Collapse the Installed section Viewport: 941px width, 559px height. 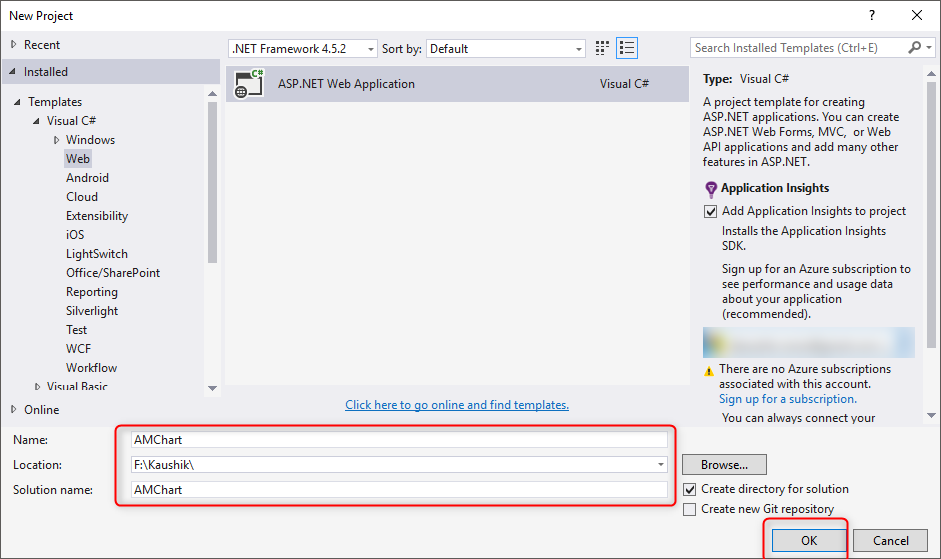point(13,71)
